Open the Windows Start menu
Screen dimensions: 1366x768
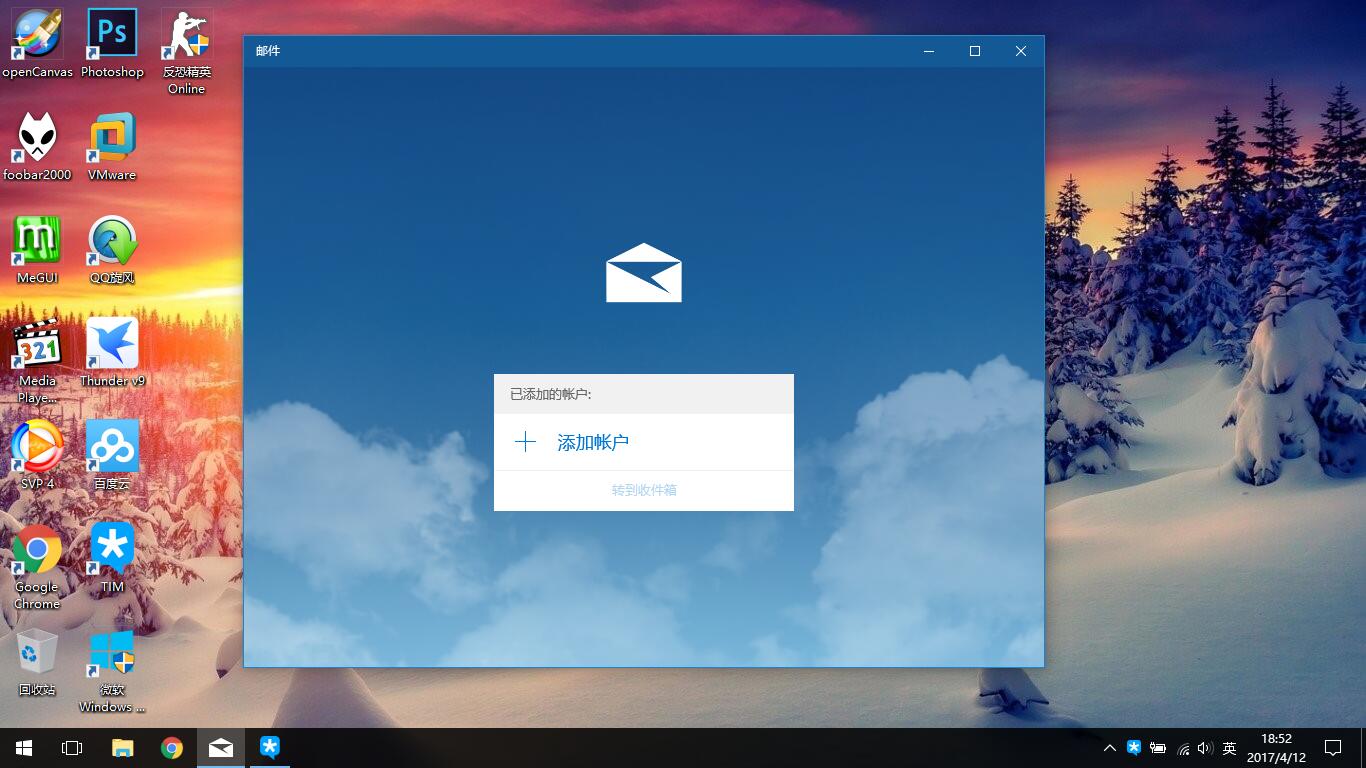coord(24,748)
